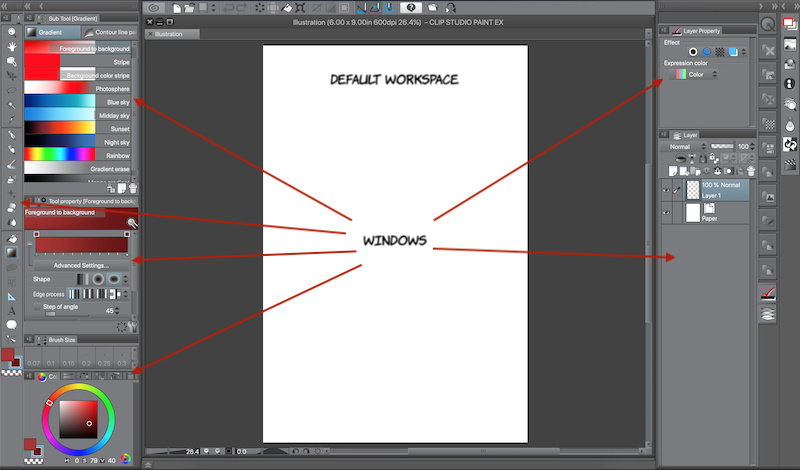800x470 pixels.
Task: Open the sub view lightbulb panel icon
Action: click(790, 125)
